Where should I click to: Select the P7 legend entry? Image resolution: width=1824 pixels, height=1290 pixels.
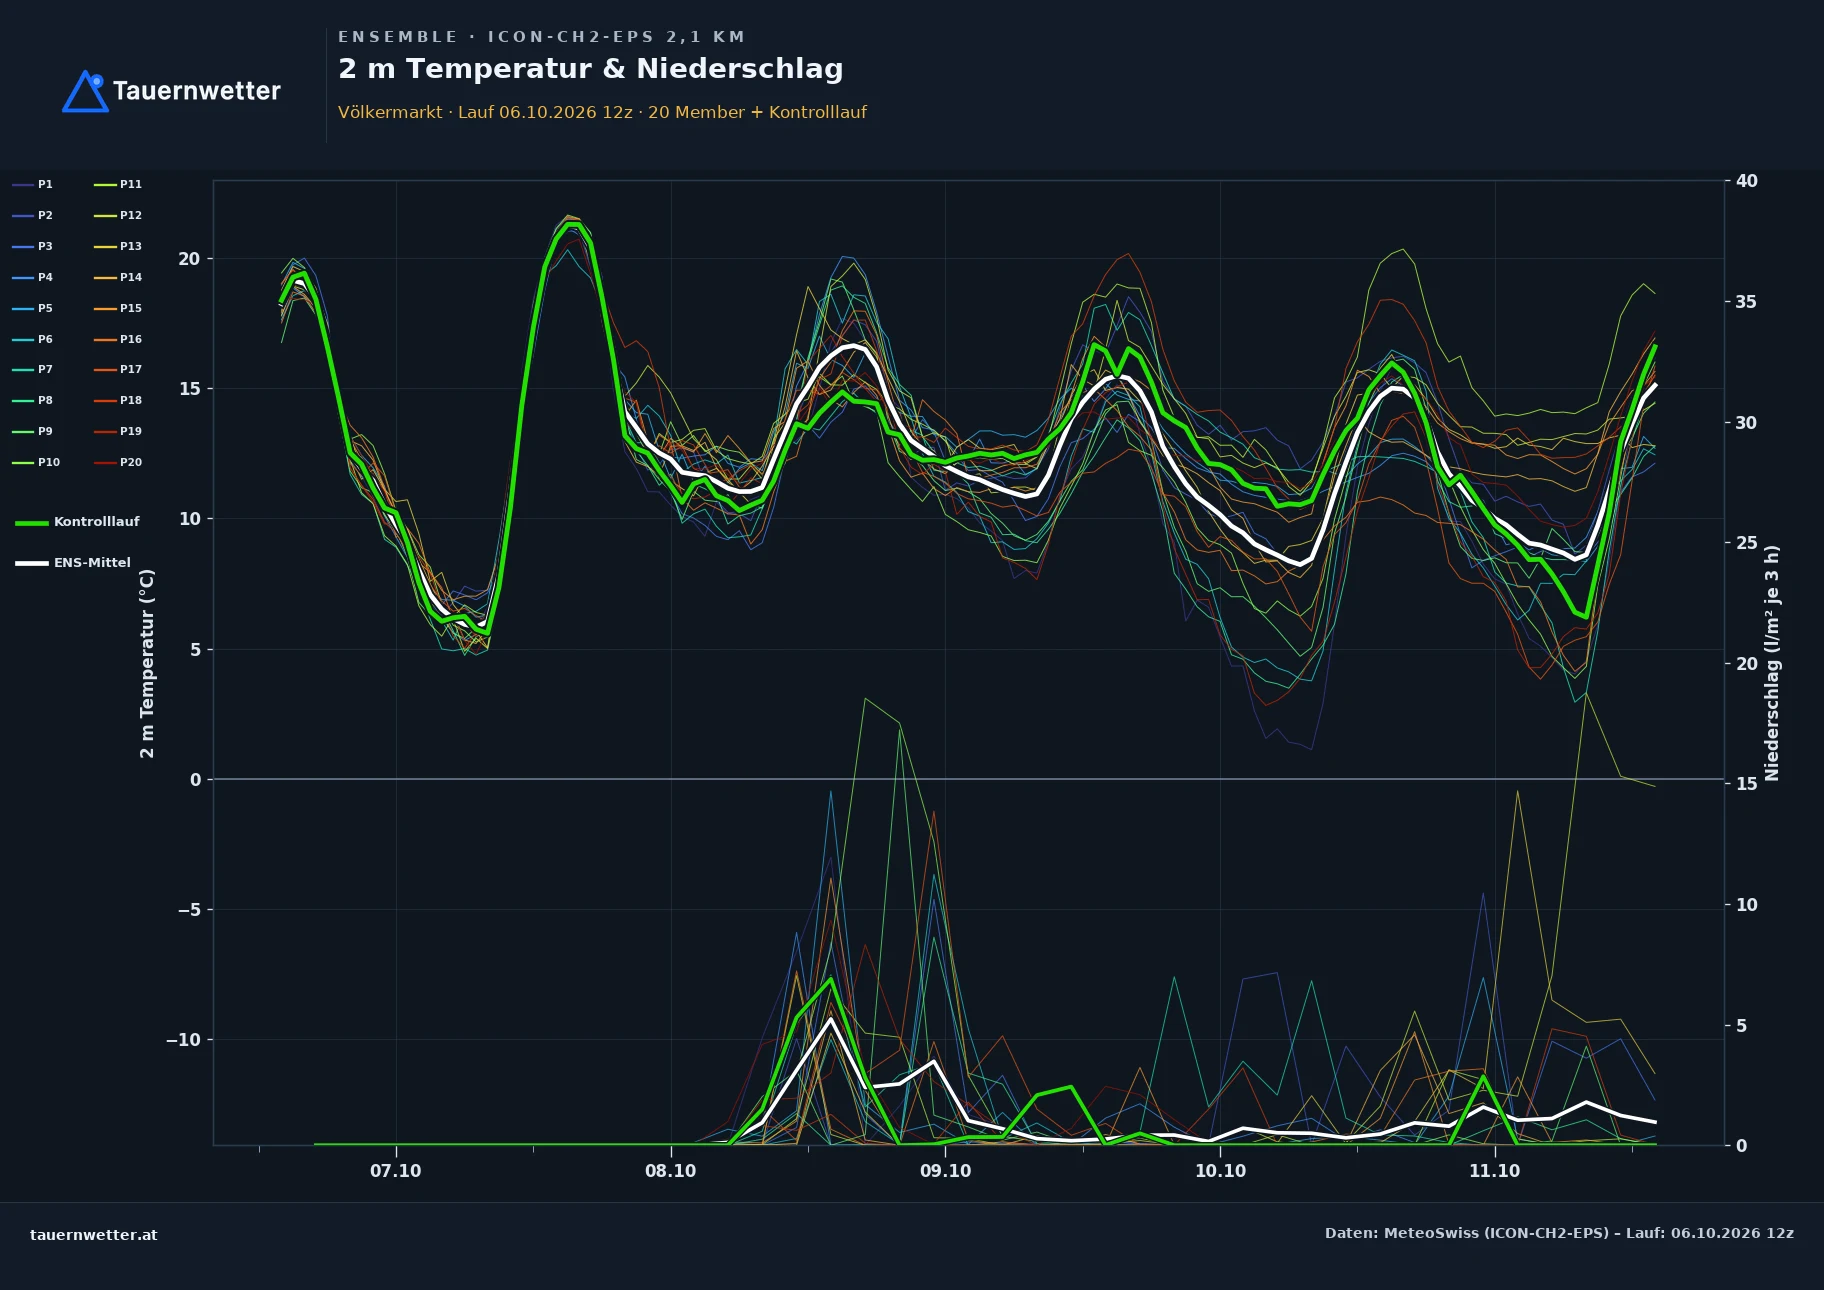33,369
